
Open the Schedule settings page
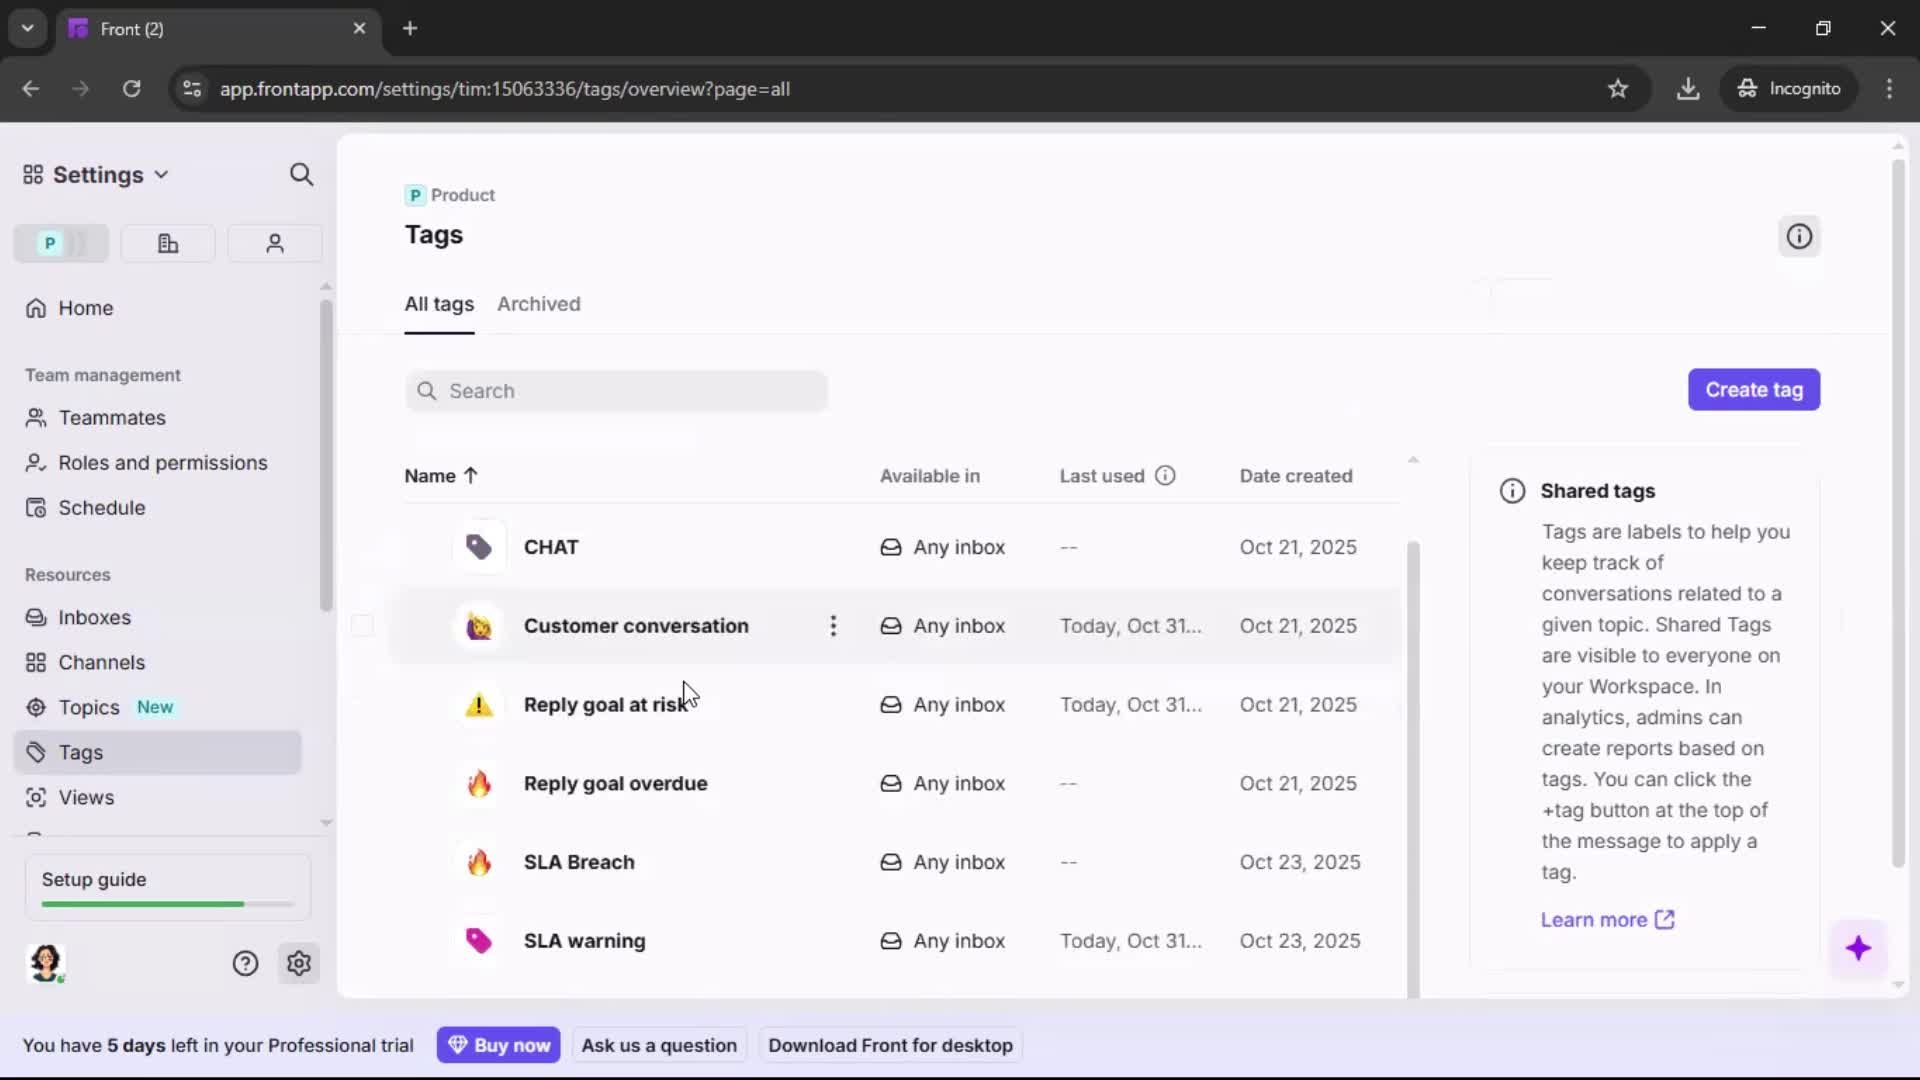(100, 508)
